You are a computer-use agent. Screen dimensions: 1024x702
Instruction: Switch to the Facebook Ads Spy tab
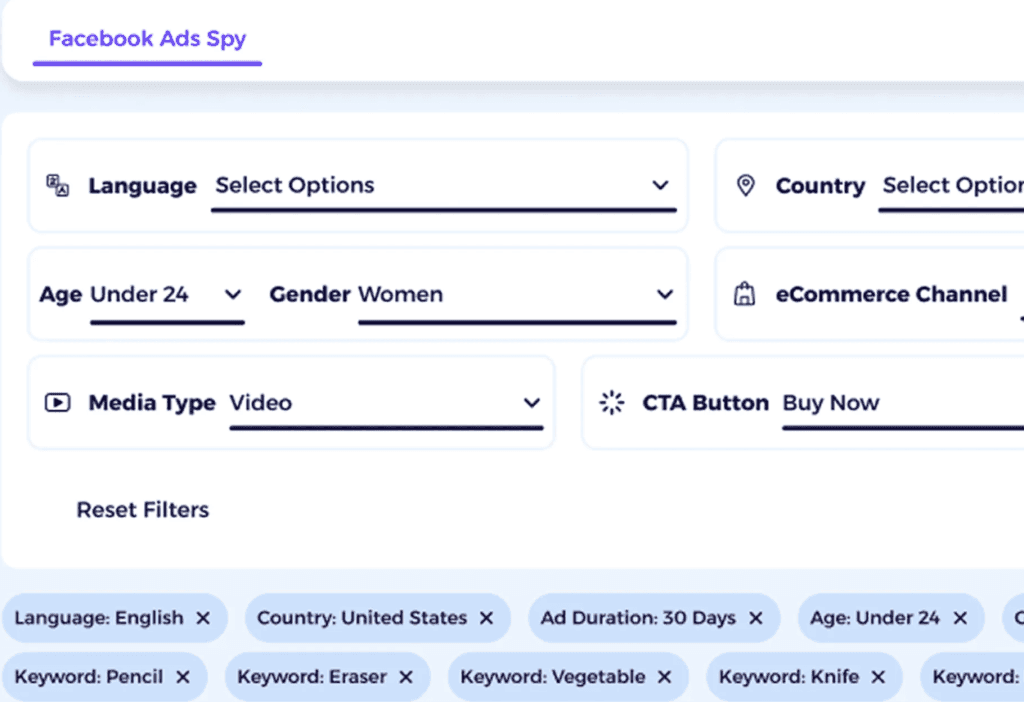147,39
